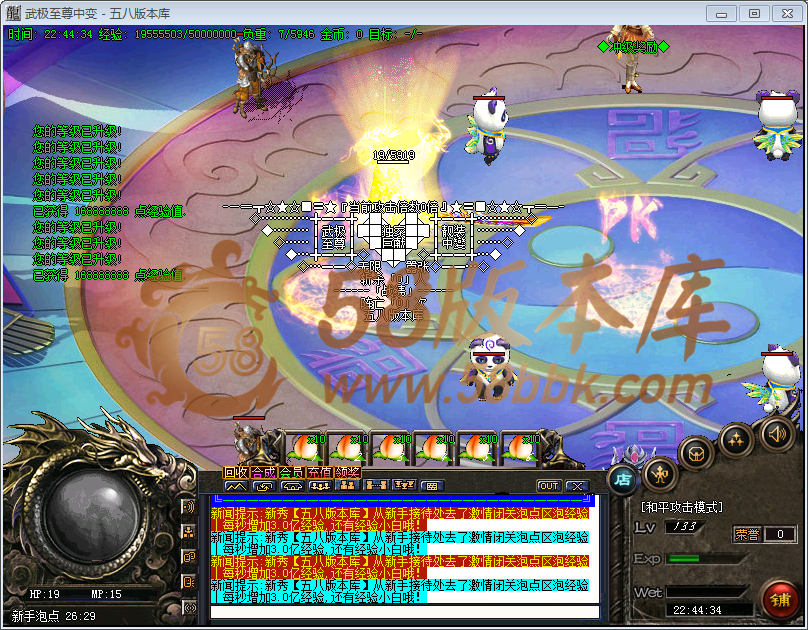This screenshot has height=630, width=808.
Task: Click the green Exp progress bar
Action: coord(706,559)
